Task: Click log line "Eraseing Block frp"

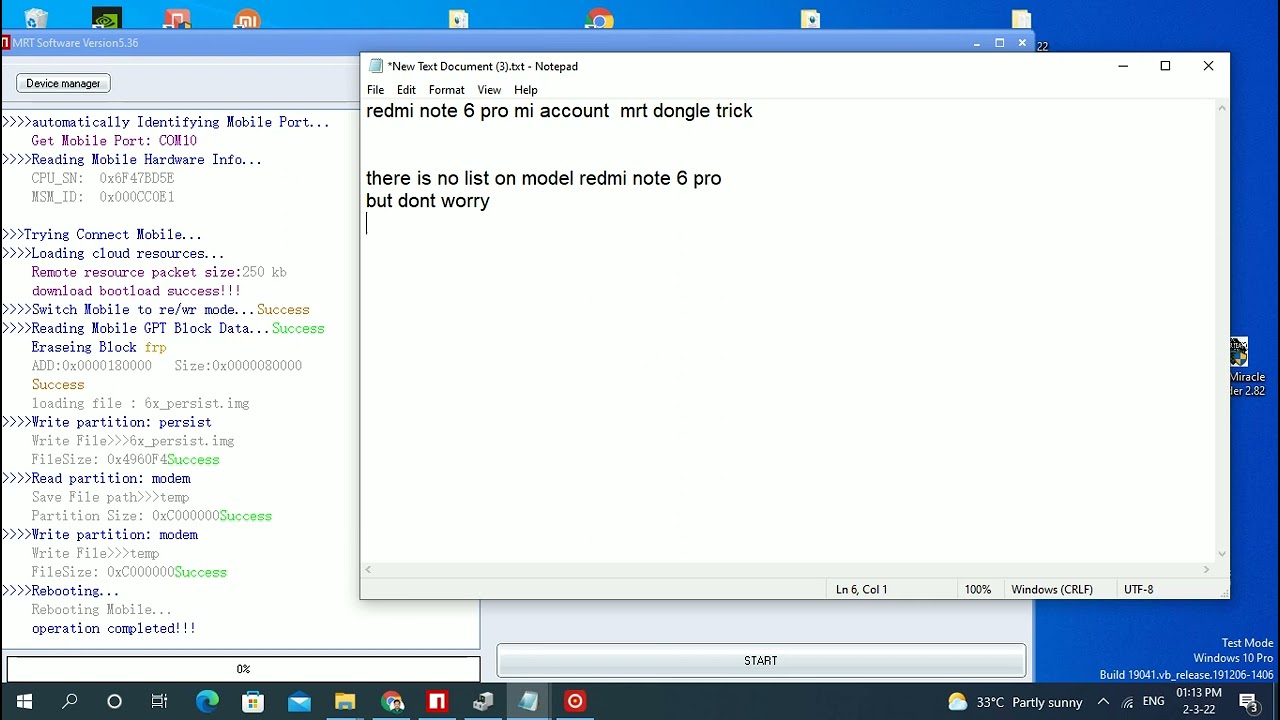Action: point(99,347)
